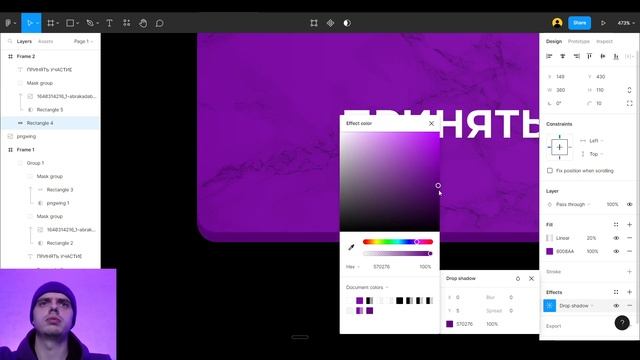Click the Align right icon

tap(576, 56)
